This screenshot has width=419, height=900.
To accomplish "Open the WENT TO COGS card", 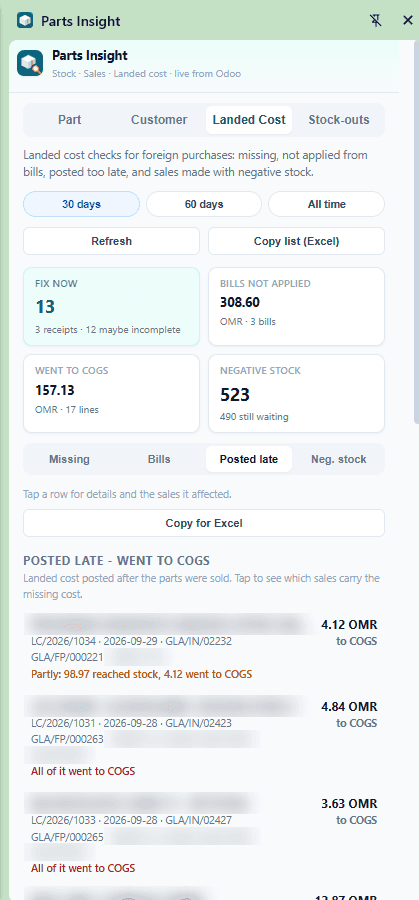I will pos(111,393).
